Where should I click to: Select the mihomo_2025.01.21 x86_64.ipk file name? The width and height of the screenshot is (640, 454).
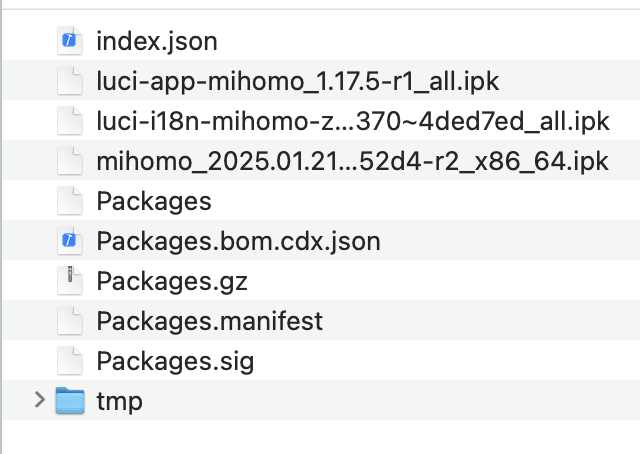coord(352,161)
